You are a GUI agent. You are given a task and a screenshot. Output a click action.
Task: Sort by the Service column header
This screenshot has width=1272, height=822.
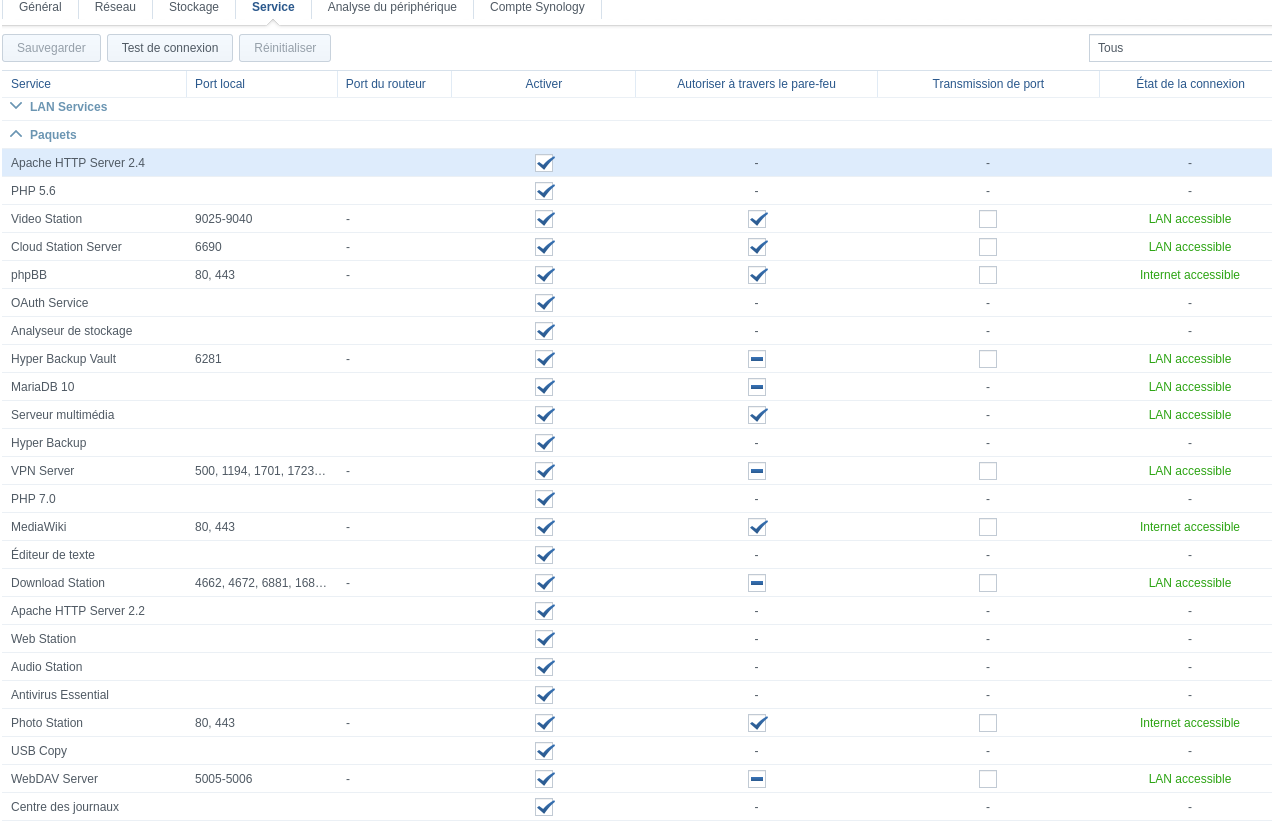[x=94, y=84]
